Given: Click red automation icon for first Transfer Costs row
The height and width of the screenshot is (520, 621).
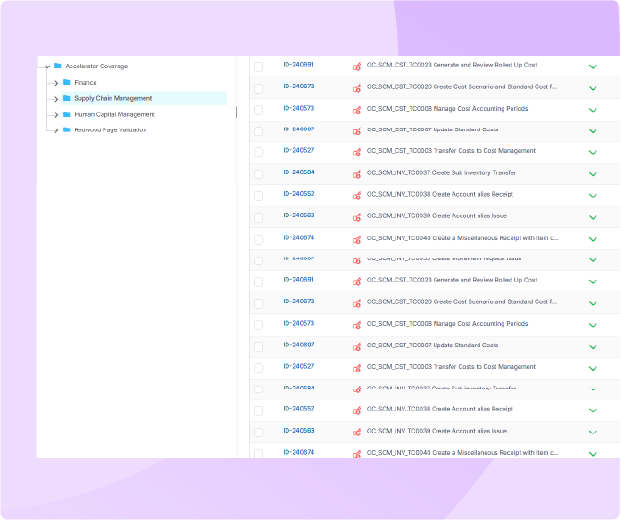Looking at the screenshot, I should (357, 152).
